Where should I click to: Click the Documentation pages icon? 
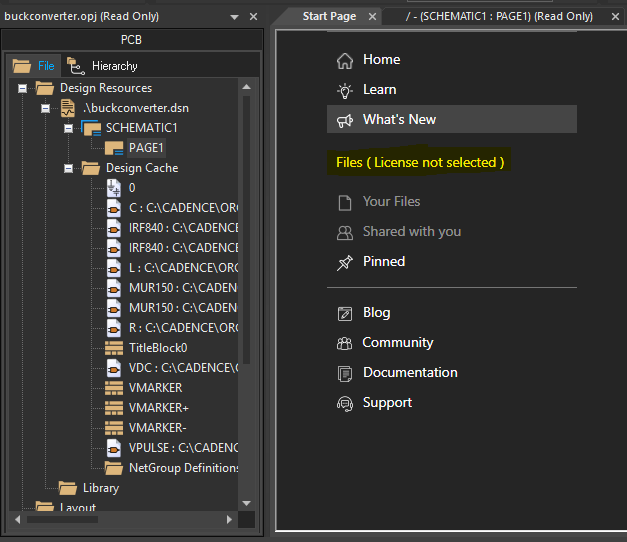coord(345,373)
